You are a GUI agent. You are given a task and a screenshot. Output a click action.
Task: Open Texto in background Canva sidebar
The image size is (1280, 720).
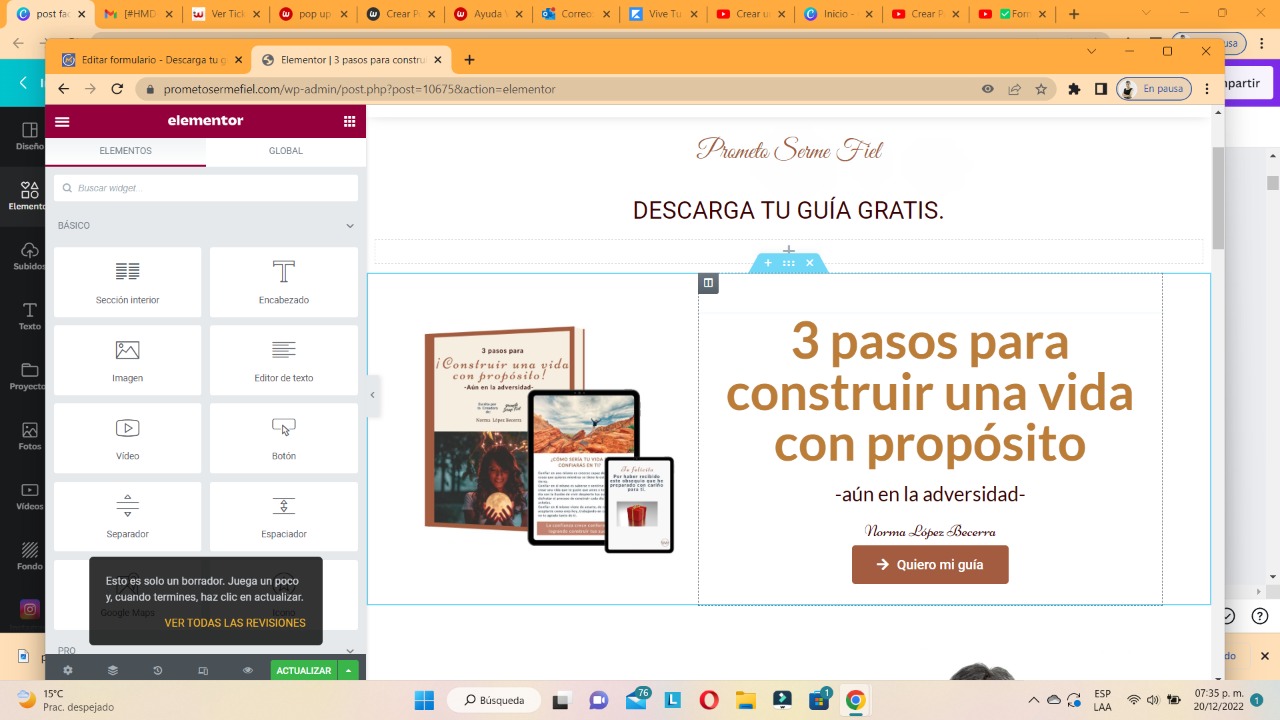pyautogui.click(x=30, y=316)
